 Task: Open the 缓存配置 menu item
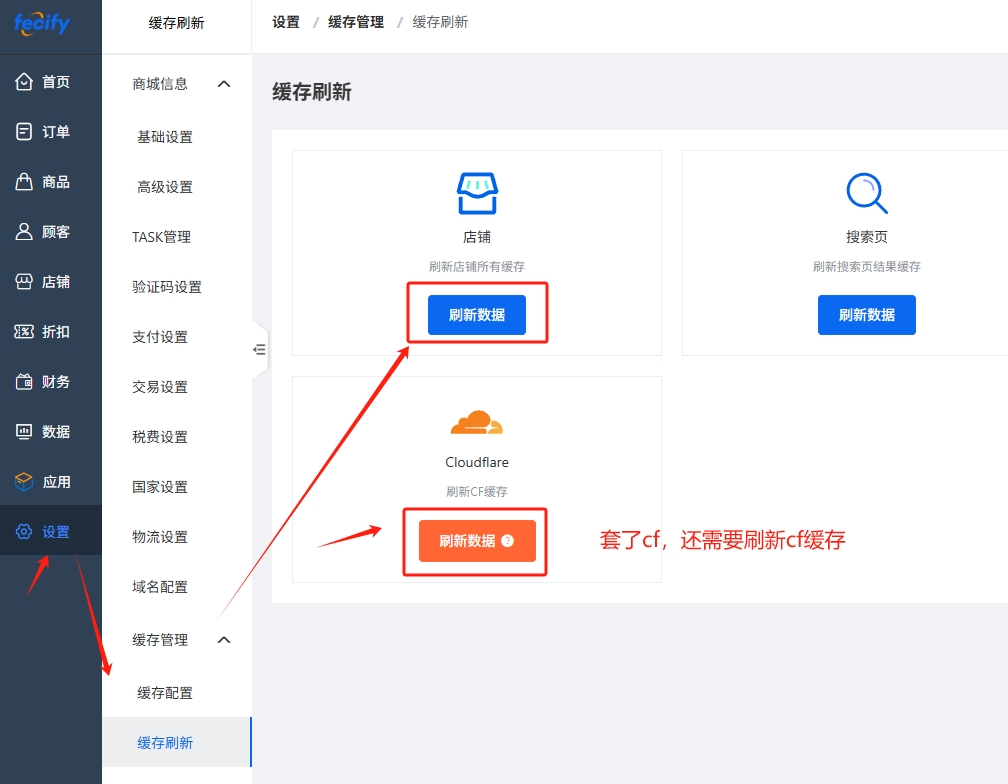(x=165, y=693)
